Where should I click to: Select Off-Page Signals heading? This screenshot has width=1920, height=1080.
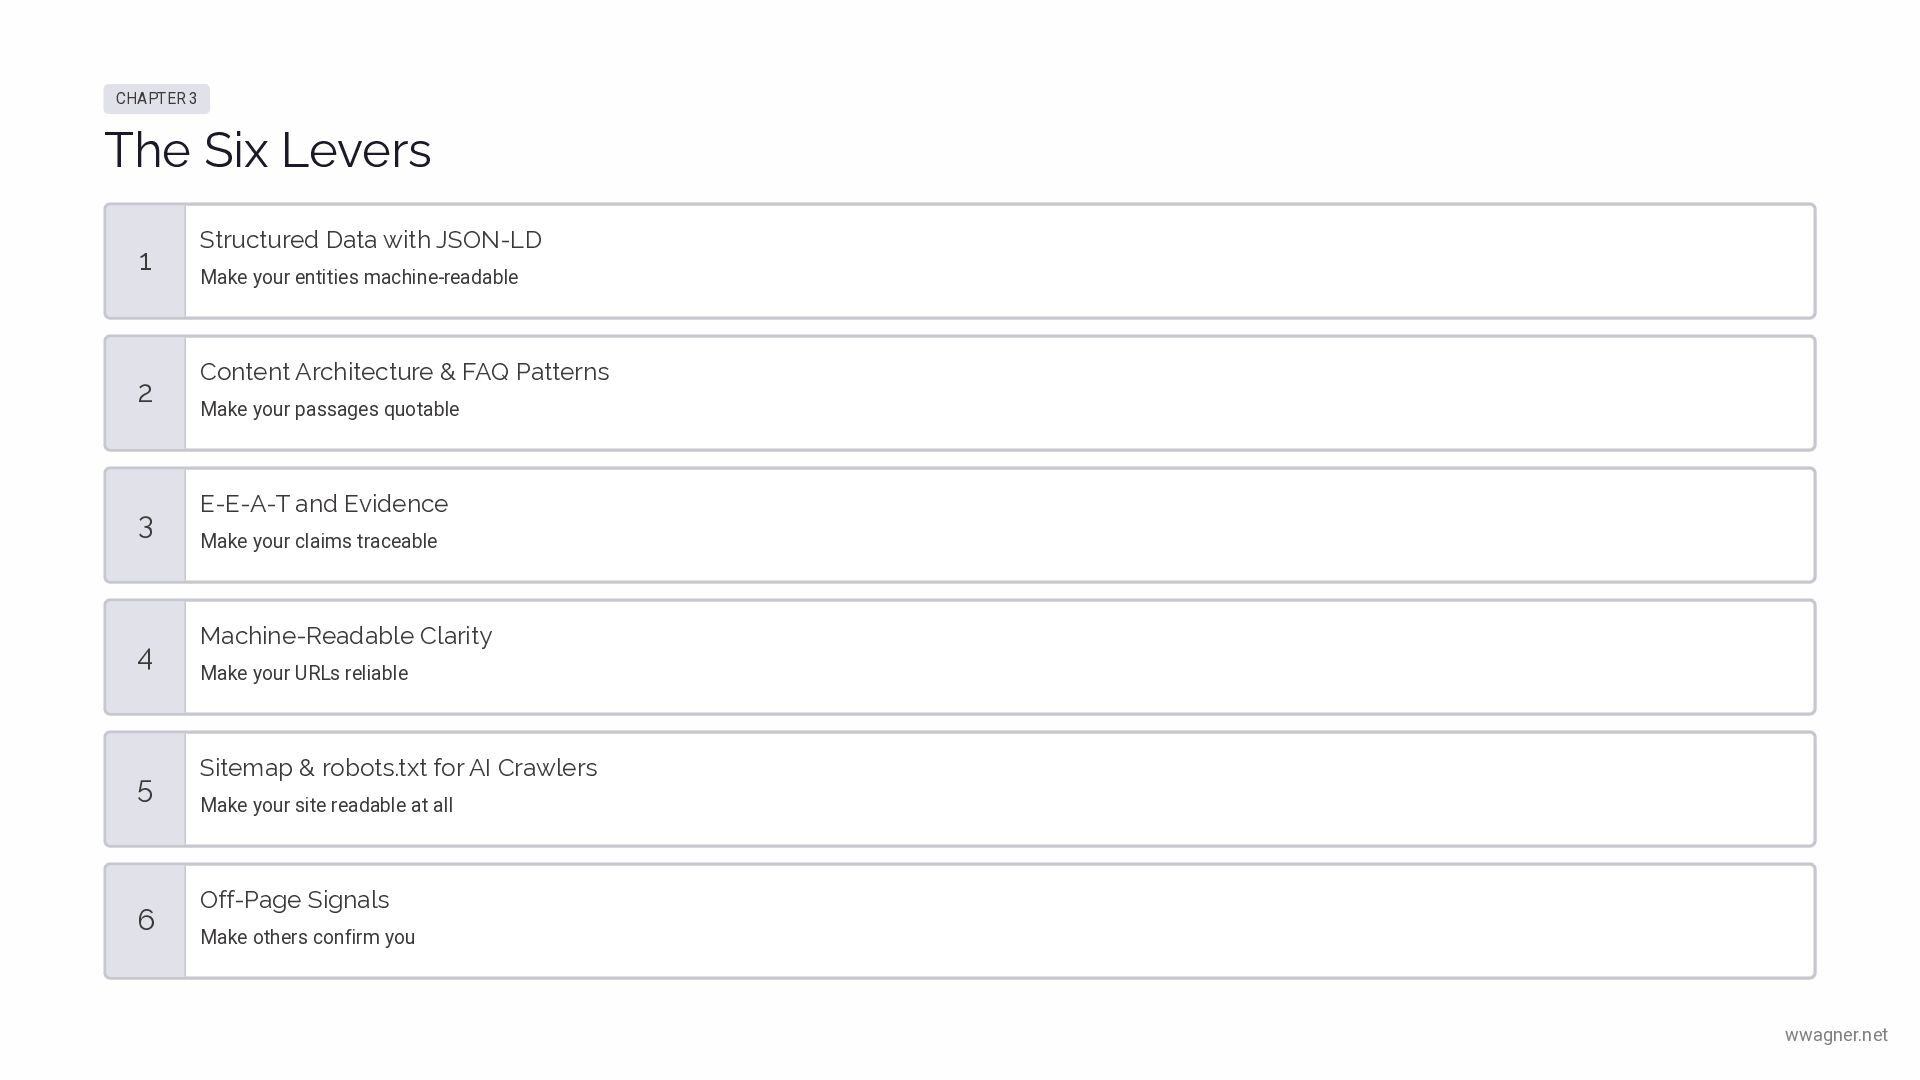pos(294,900)
